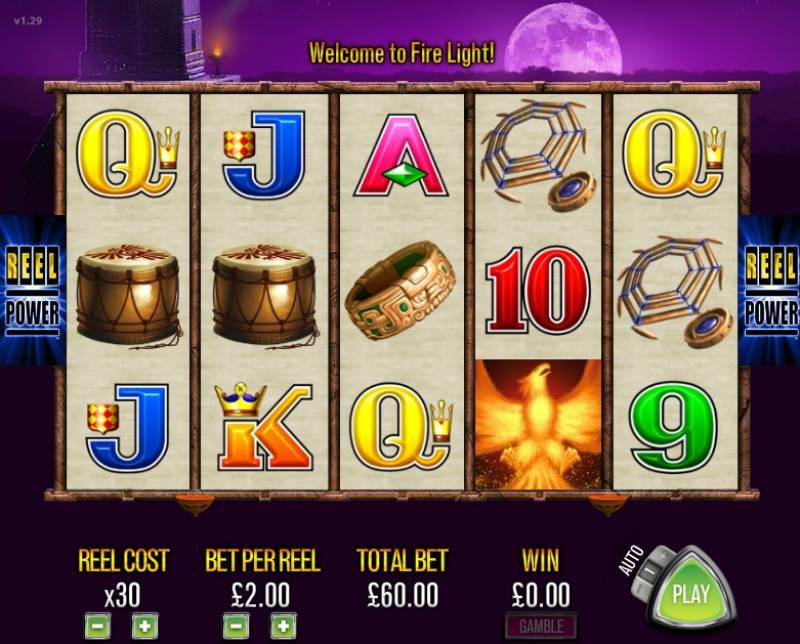Image resolution: width=800 pixels, height=644 pixels.
Task: Click the orange K crown symbol
Action: [x=264, y=426]
